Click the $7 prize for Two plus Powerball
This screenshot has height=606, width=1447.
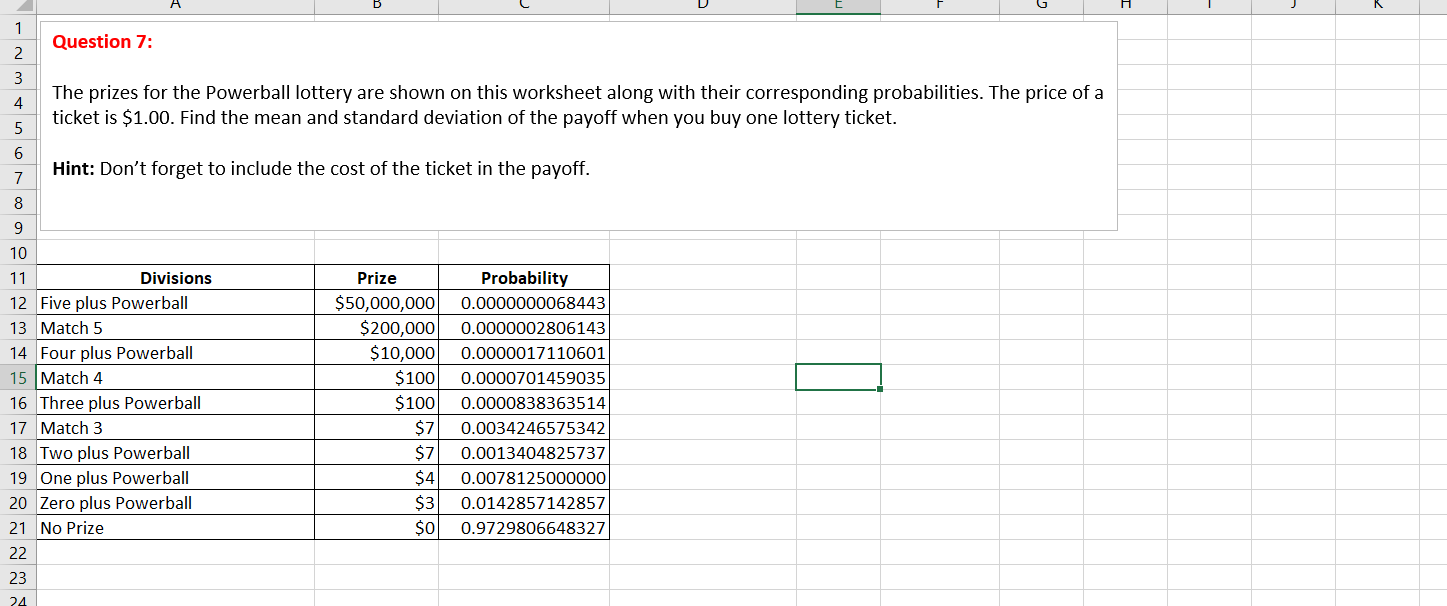376,453
